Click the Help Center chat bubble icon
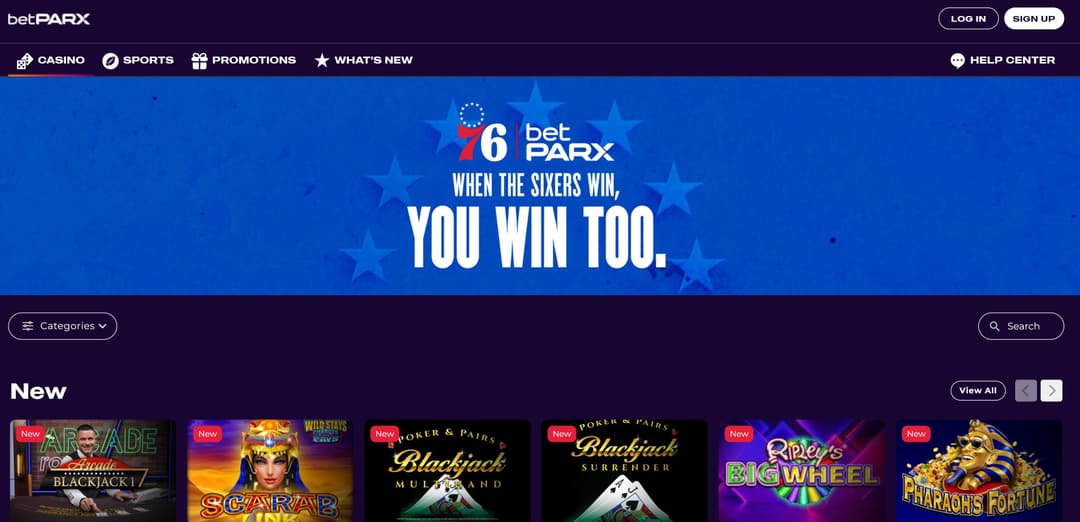 (x=957, y=61)
